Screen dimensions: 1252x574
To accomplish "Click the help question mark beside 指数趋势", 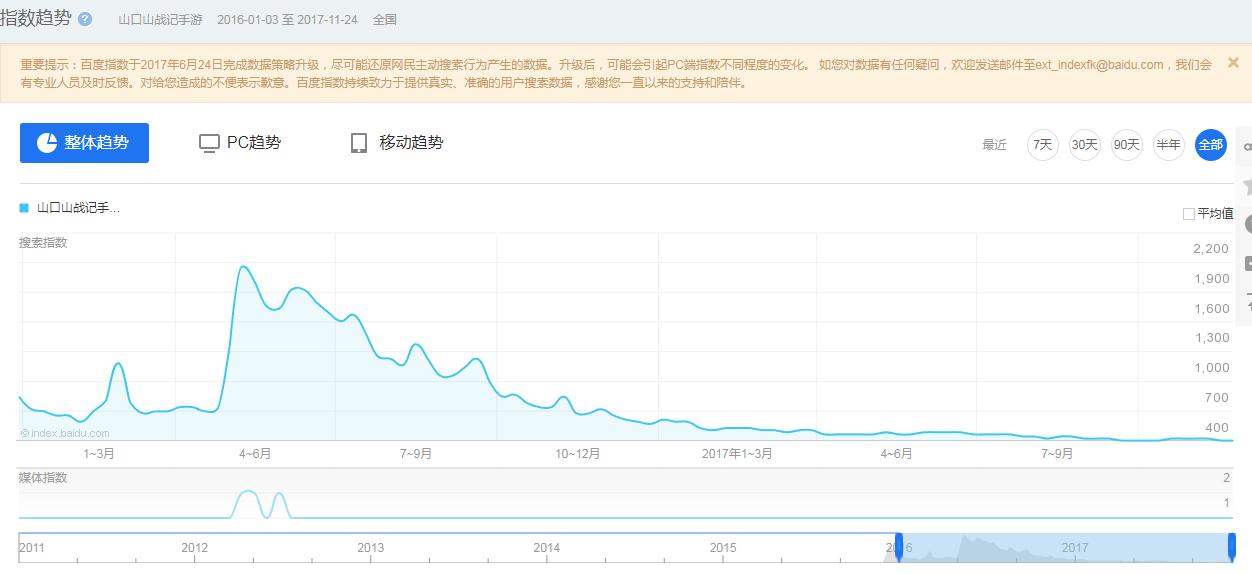I will coord(85,20).
